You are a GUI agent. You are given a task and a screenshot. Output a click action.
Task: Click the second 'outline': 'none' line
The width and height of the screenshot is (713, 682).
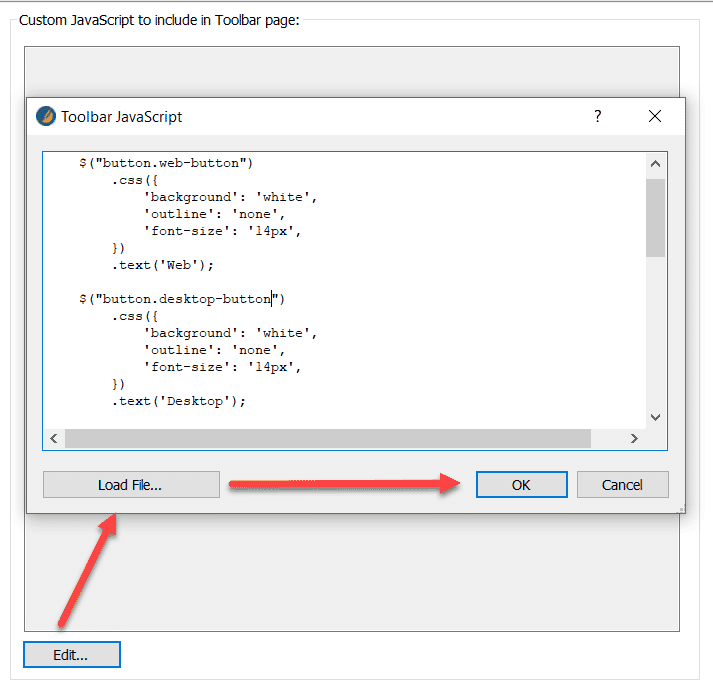click(214, 350)
